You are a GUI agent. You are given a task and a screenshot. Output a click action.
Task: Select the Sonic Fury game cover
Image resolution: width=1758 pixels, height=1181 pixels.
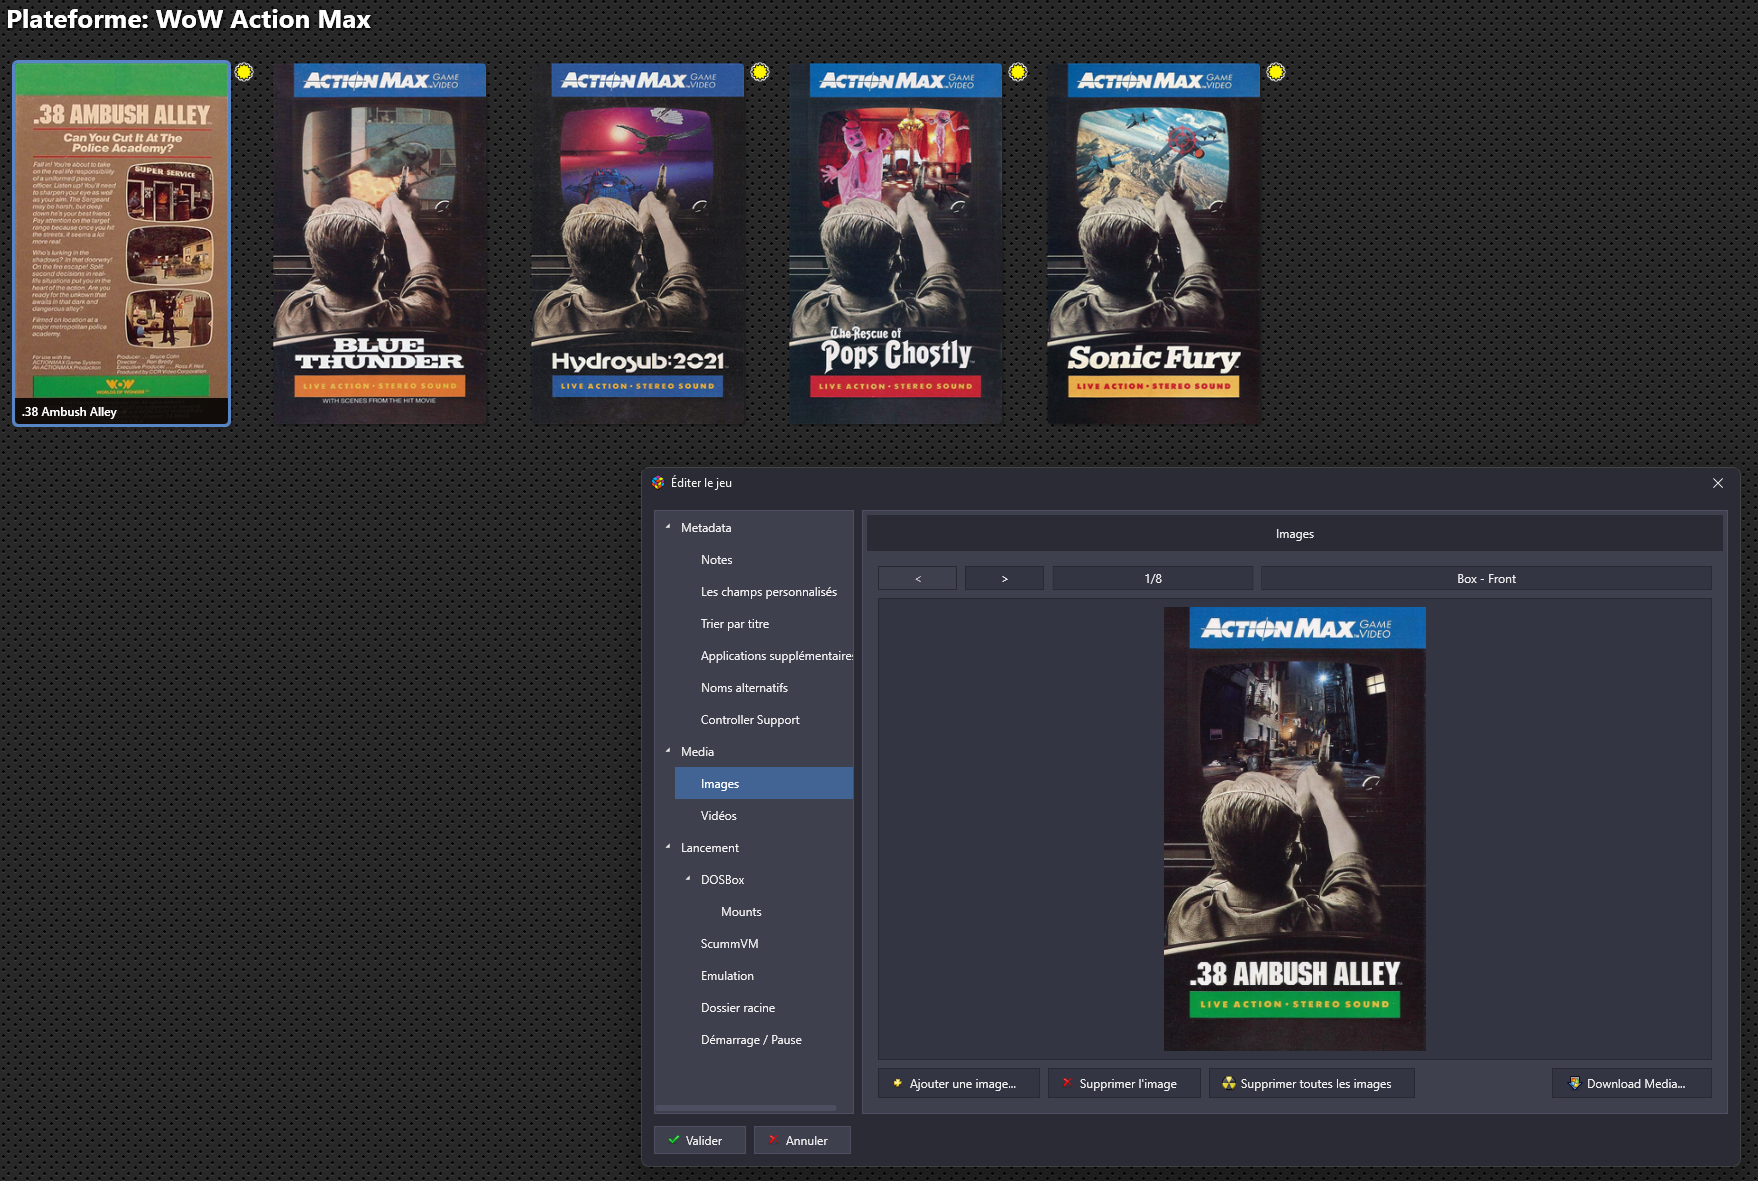tap(1153, 243)
